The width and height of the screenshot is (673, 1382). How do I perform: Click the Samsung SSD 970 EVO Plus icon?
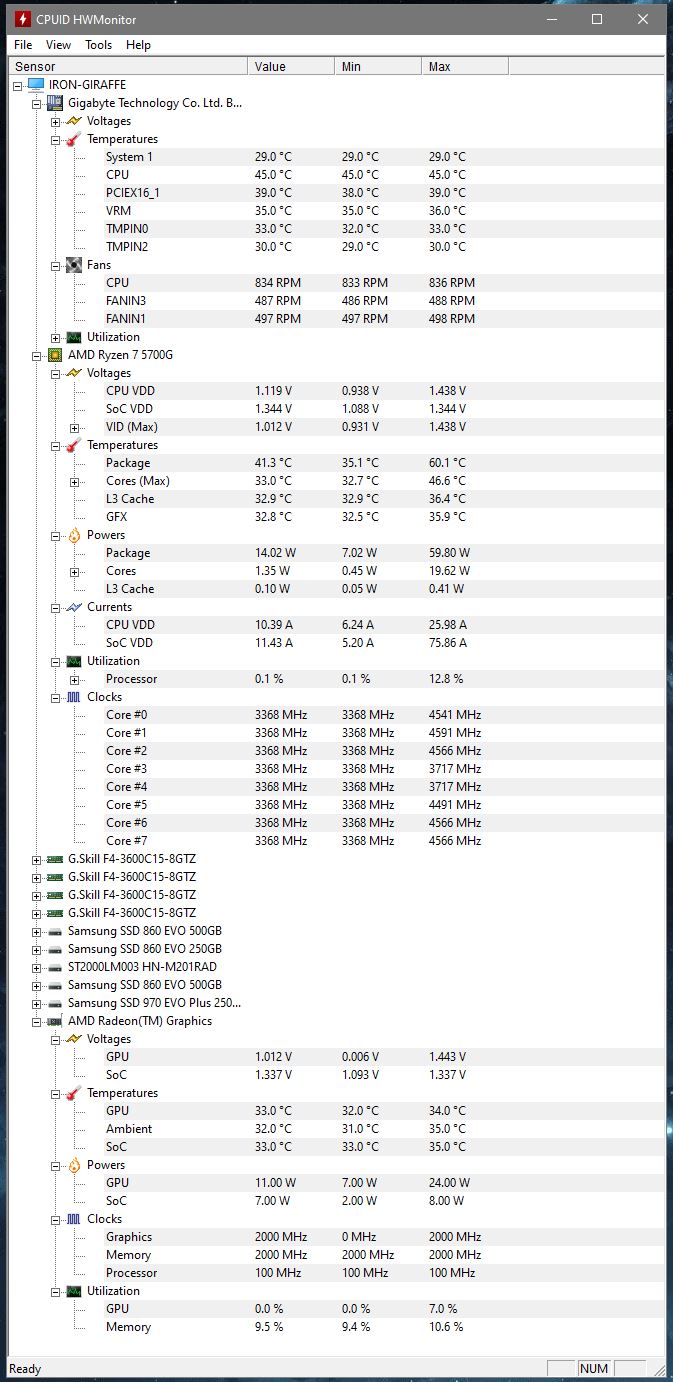(x=56, y=1003)
